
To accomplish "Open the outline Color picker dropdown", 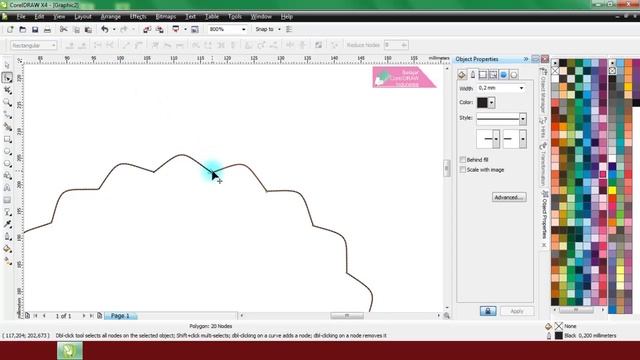I will (x=491, y=102).
